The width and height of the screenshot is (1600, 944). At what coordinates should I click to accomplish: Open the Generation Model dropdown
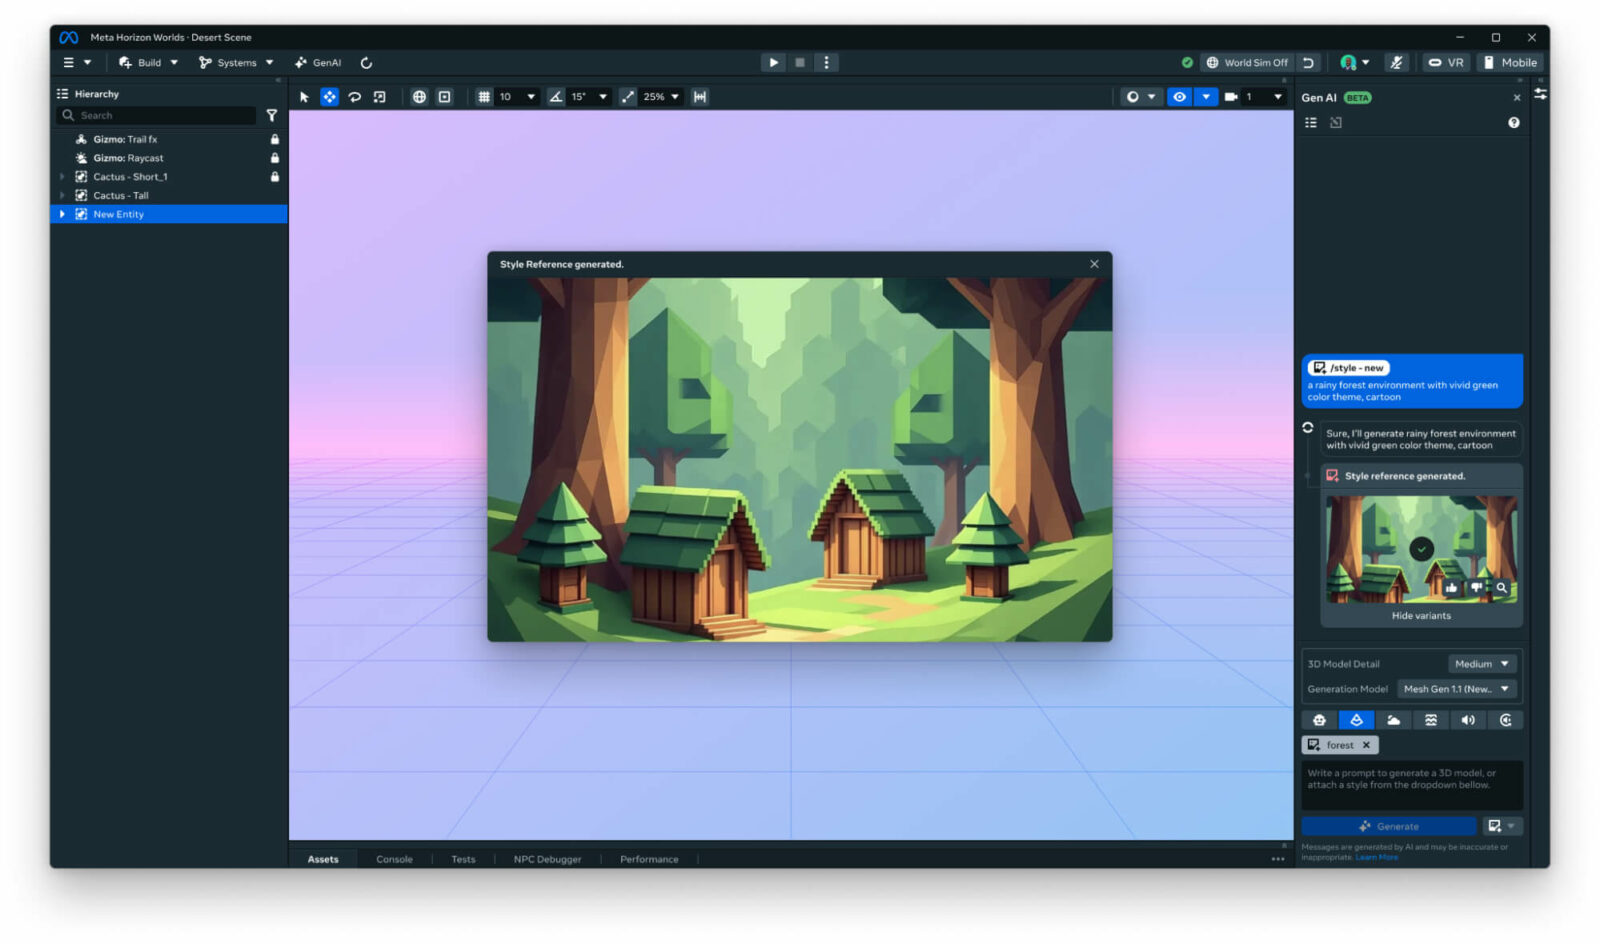pos(1456,689)
